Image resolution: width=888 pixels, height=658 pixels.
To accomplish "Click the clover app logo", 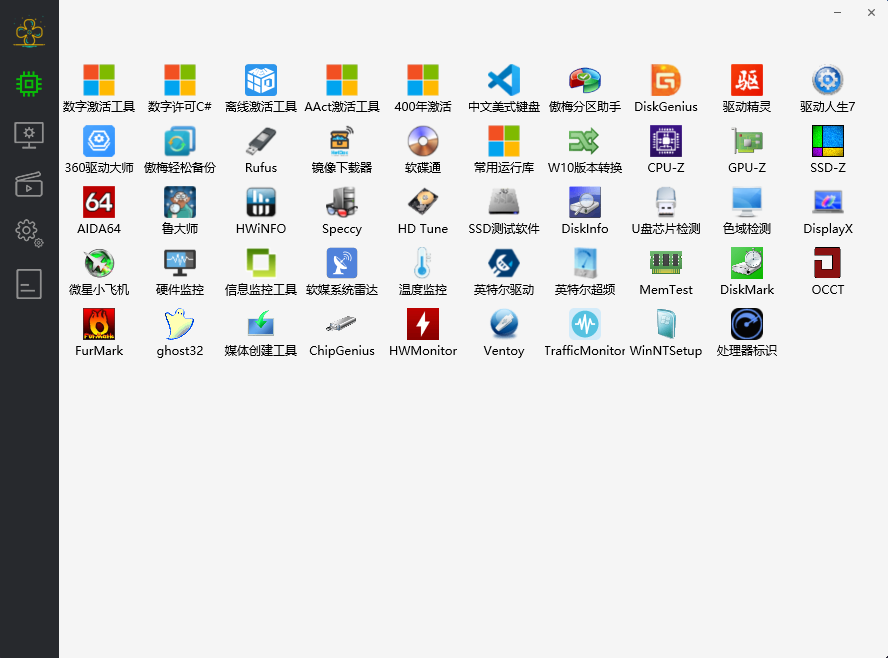I will (29, 32).
